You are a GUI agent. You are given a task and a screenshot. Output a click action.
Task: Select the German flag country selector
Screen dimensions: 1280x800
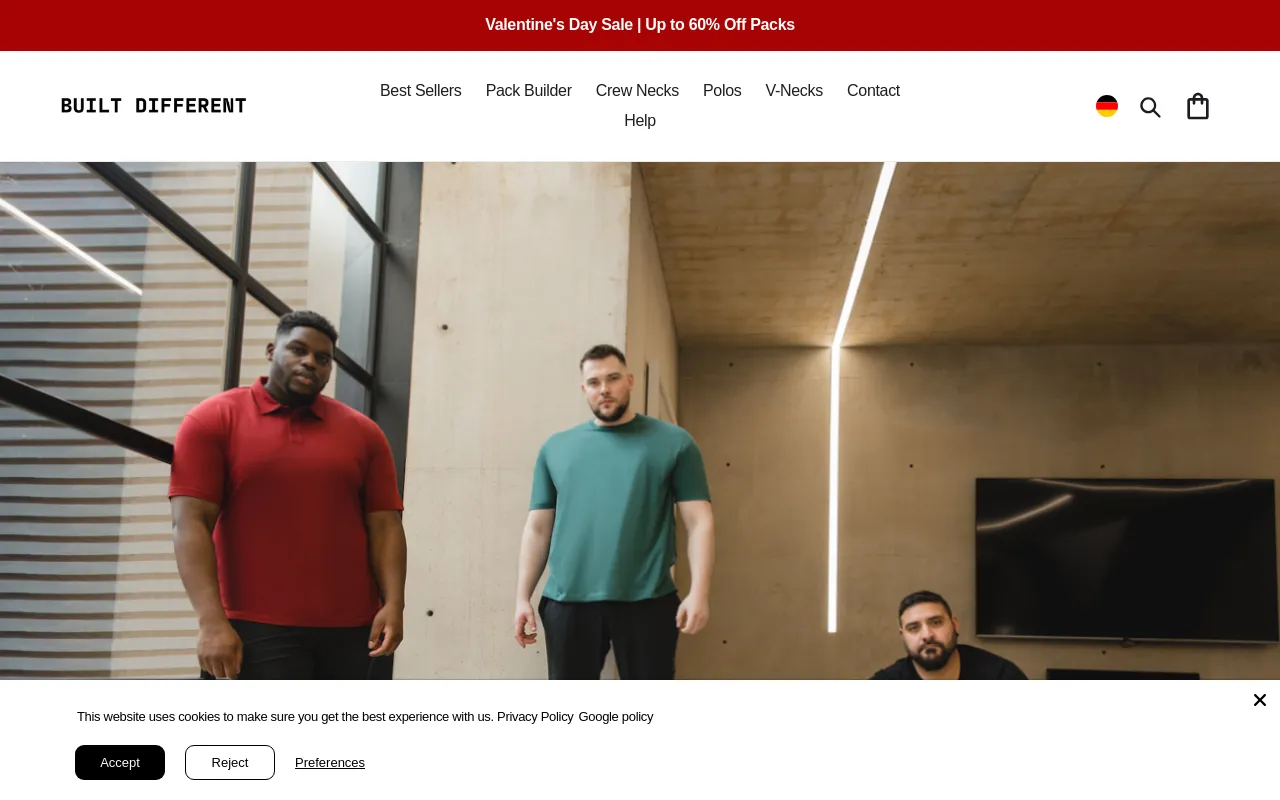tap(1107, 106)
